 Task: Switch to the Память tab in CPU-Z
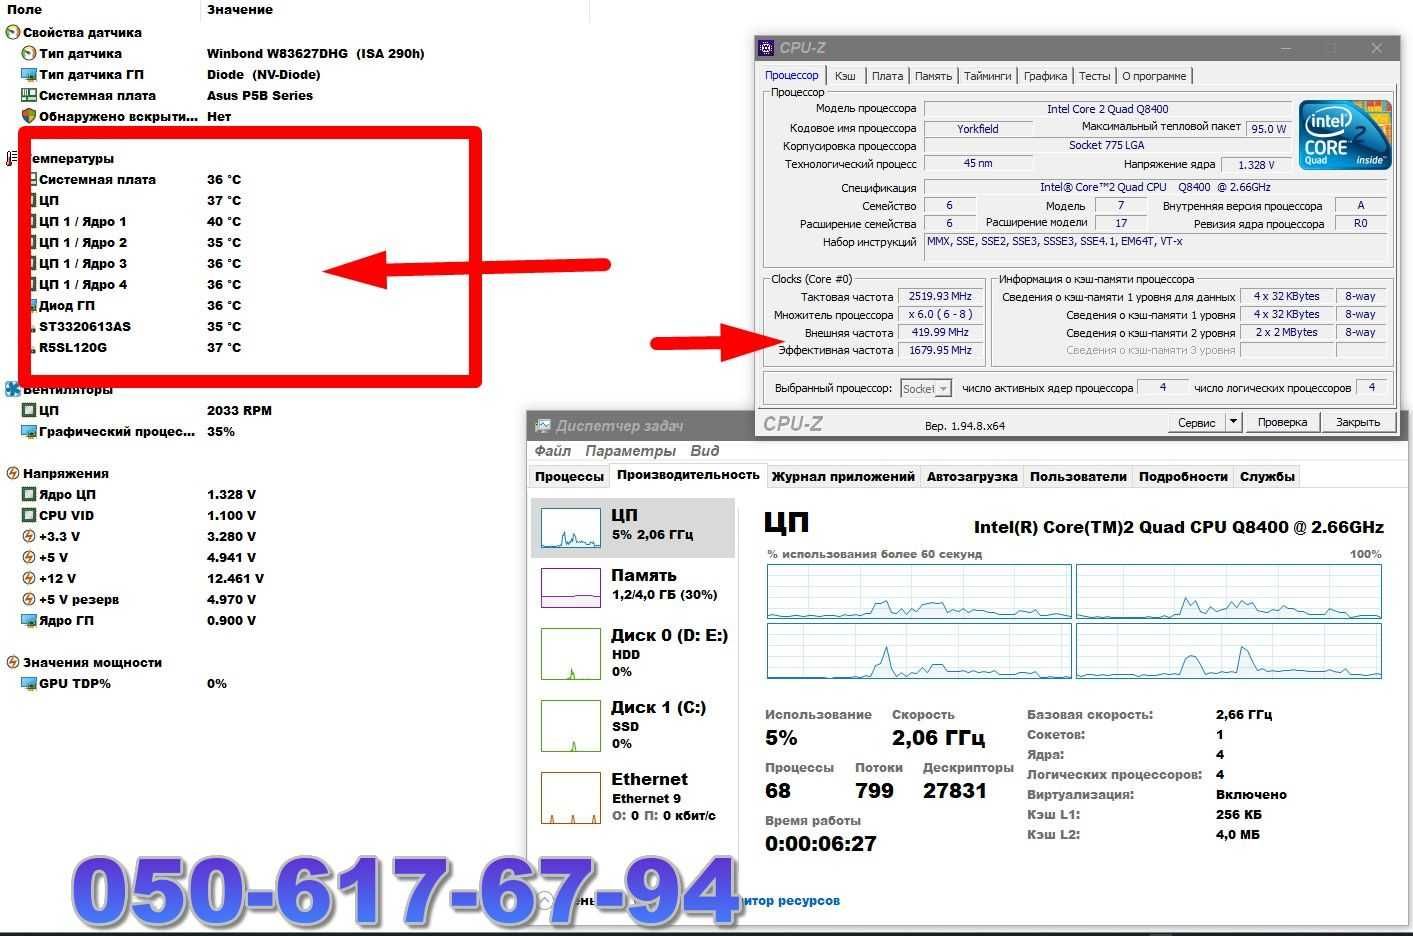coord(933,76)
